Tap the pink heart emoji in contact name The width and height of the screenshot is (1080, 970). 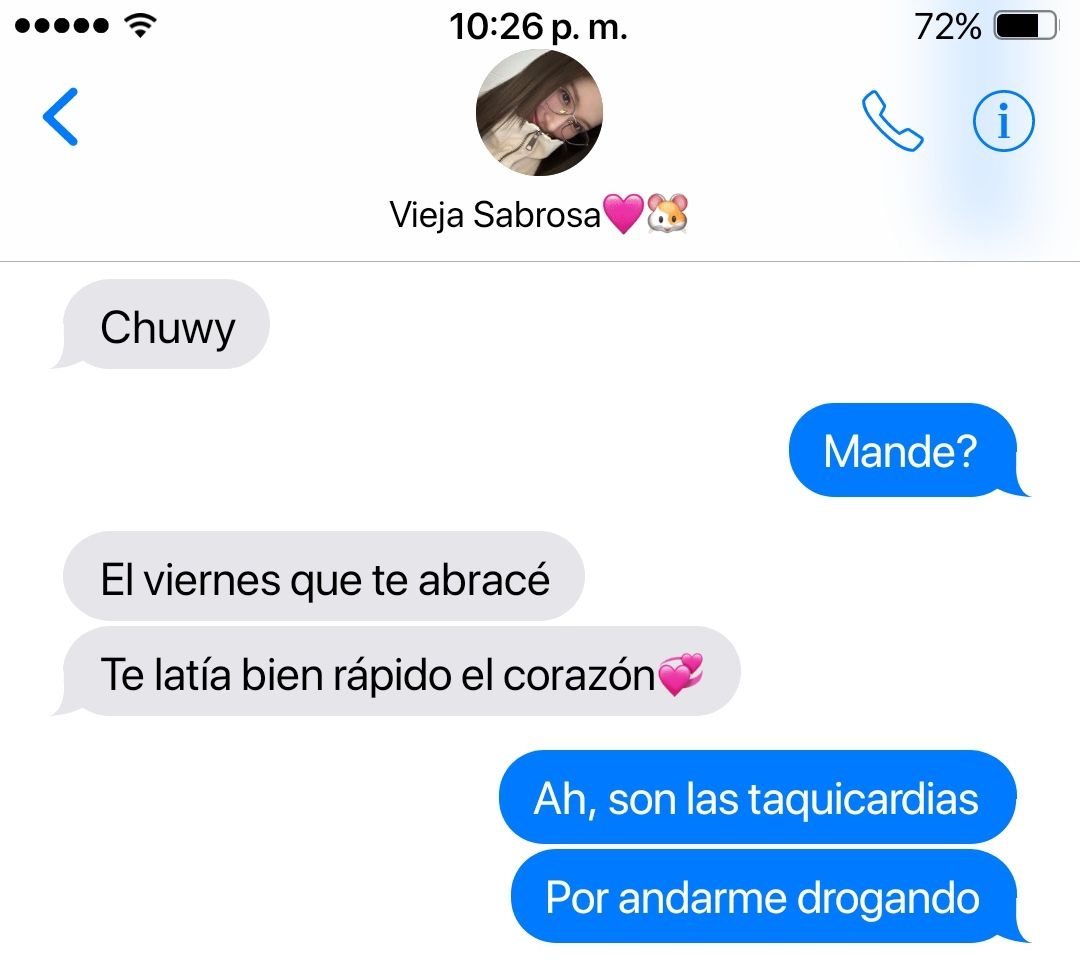pyautogui.click(x=623, y=213)
